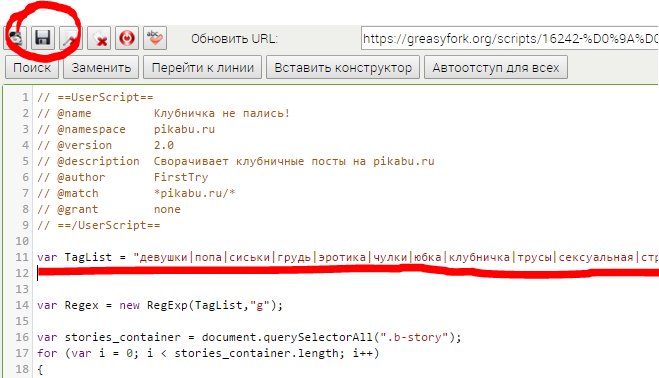
Task: Save the script with the floppy icon
Action: click(43, 38)
